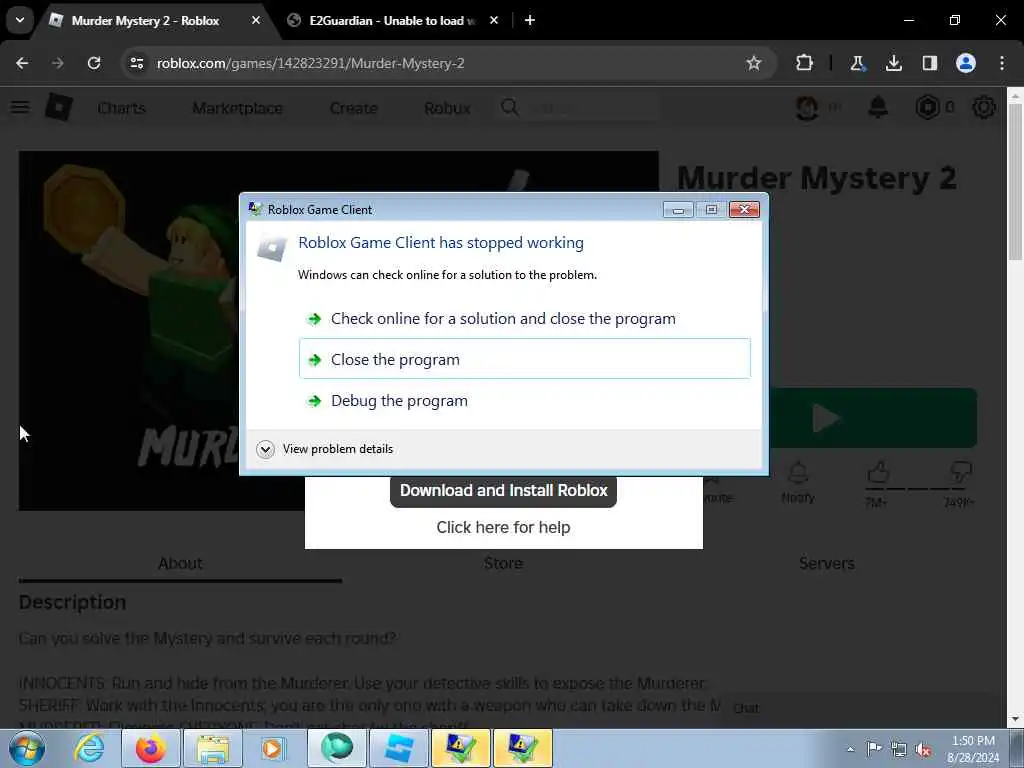Screen dimensions: 1024x768
Task: Select the About tab
Action: 180,564
